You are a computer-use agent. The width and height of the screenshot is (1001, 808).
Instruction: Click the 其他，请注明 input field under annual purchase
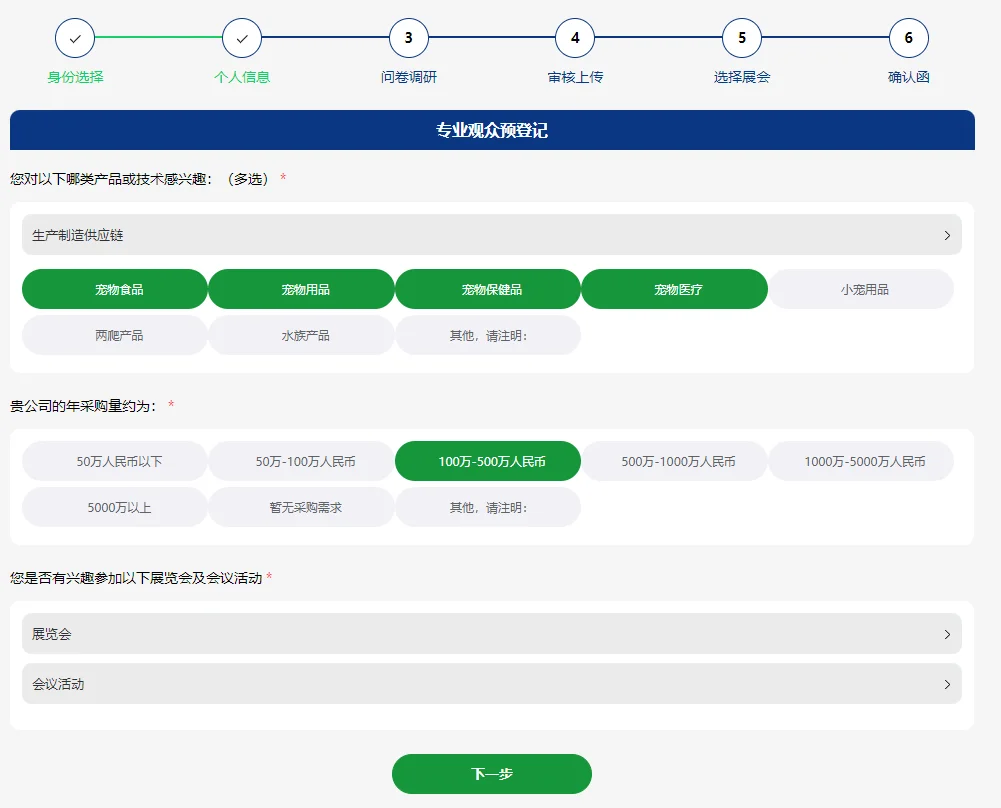click(x=488, y=507)
